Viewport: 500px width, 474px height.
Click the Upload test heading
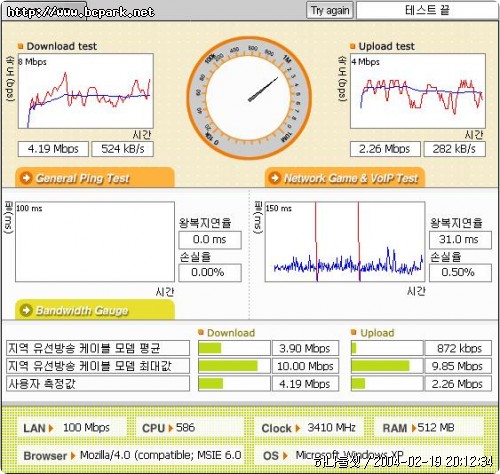pyautogui.click(x=387, y=46)
